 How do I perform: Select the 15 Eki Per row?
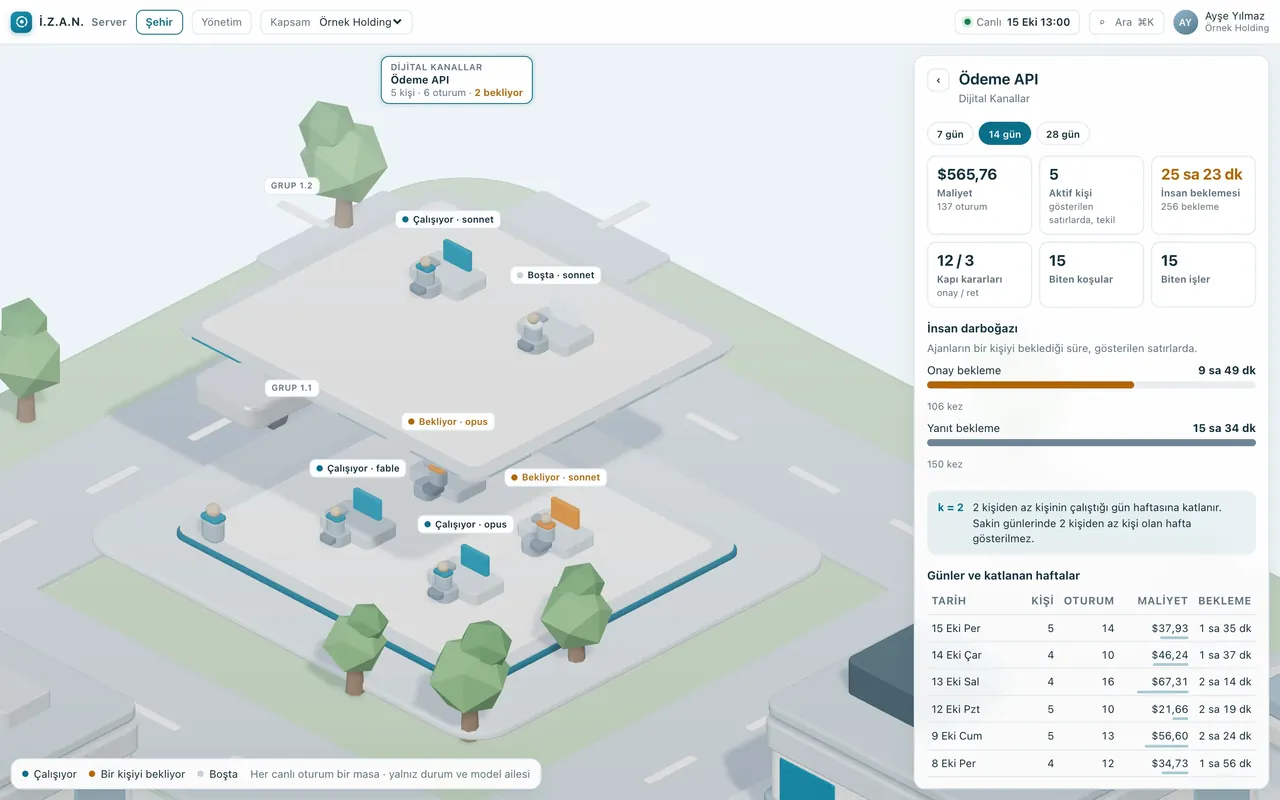(1091, 629)
